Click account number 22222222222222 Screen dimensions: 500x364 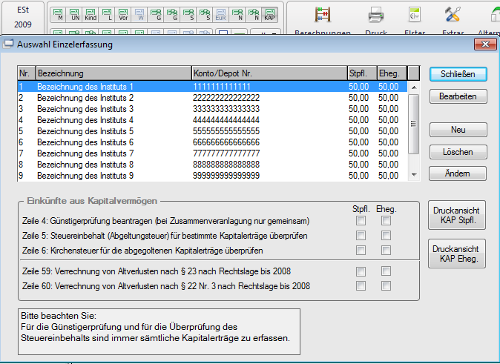226,98
